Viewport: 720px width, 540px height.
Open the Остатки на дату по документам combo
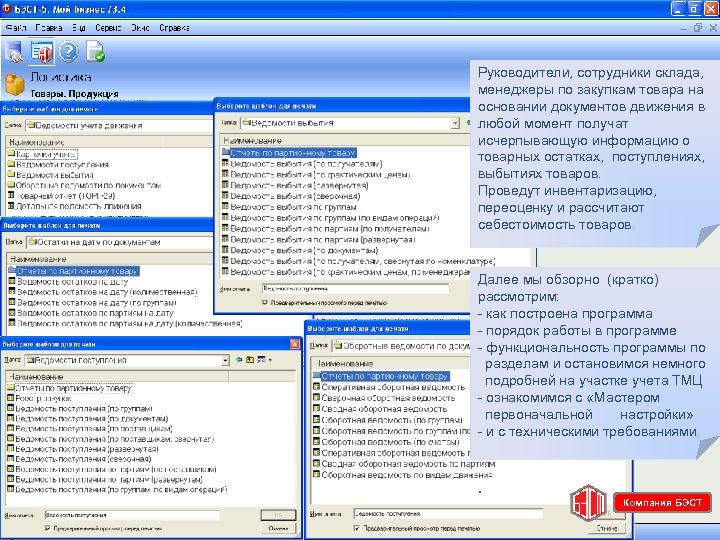click(120, 242)
